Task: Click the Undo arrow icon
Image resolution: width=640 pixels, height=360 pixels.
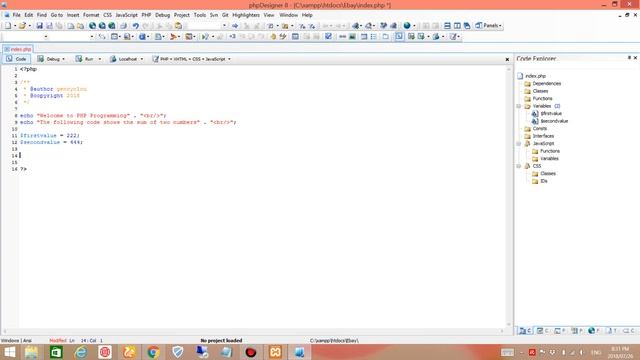Action: pyautogui.click(x=136, y=26)
